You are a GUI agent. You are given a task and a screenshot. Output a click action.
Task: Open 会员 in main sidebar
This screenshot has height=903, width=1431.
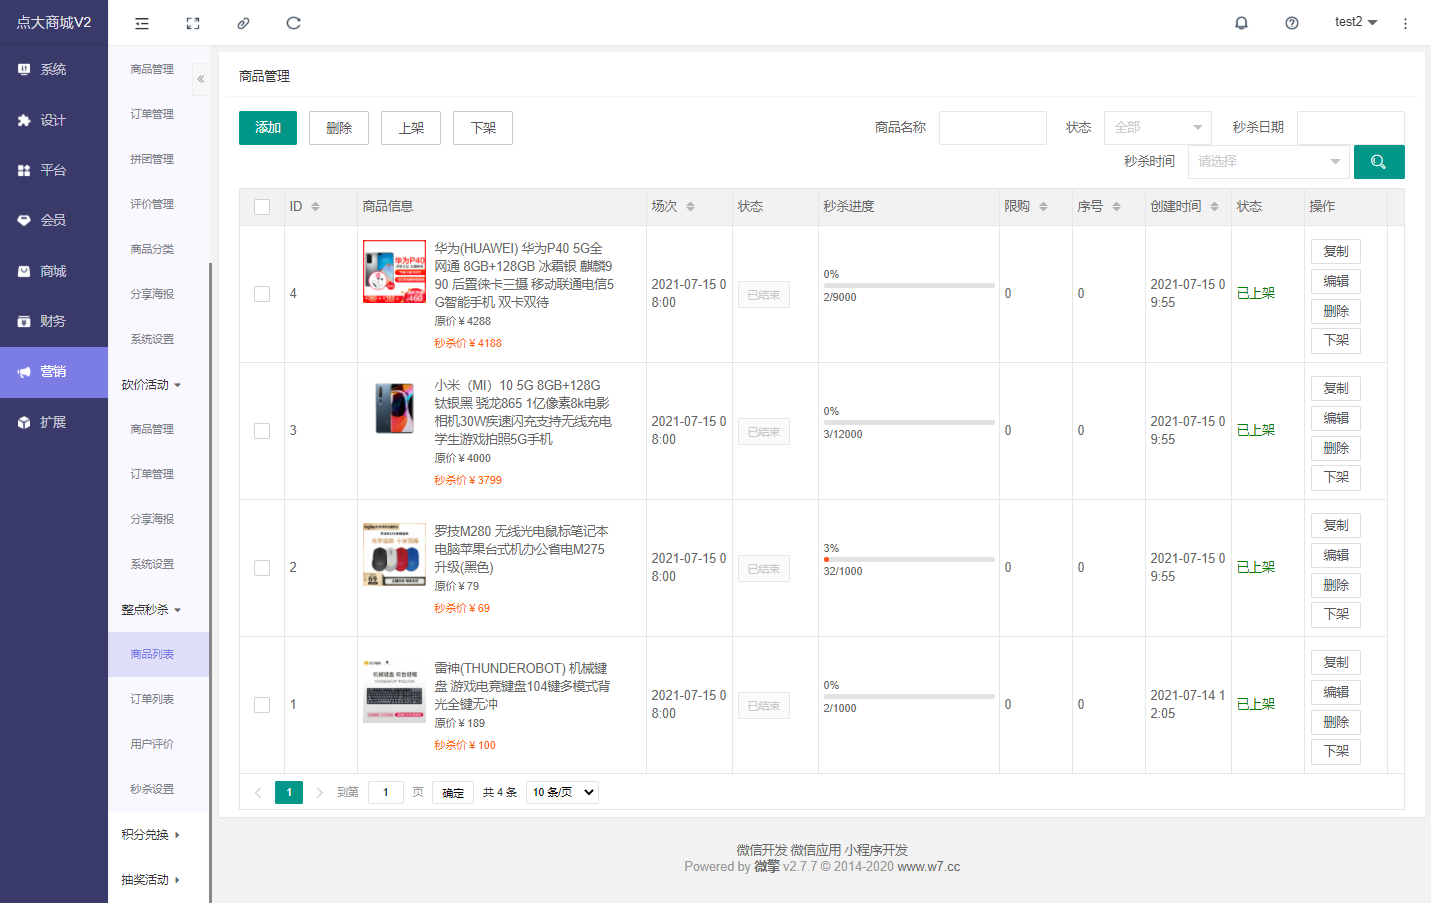(x=54, y=220)
